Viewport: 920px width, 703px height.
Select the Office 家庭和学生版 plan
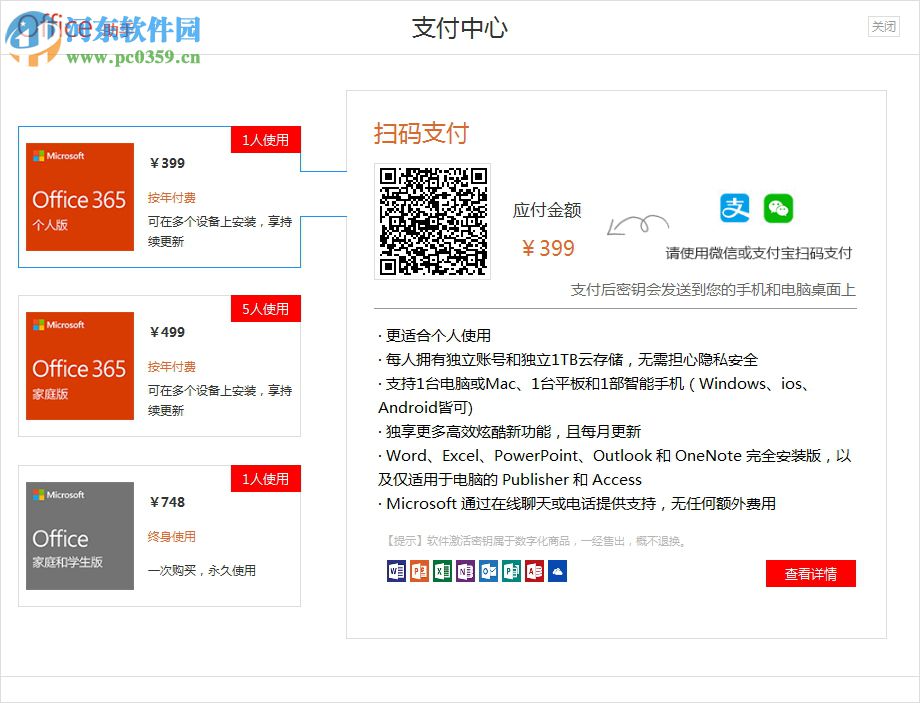coord(159,535)
